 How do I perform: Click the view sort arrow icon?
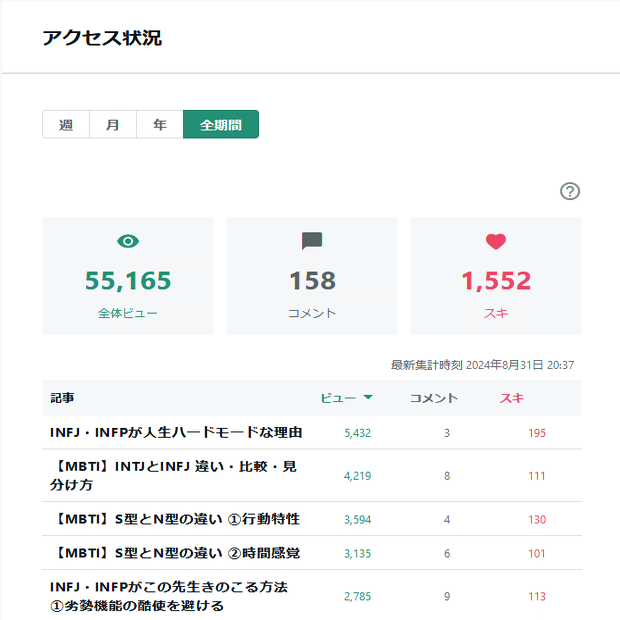[x=368, y=398]
